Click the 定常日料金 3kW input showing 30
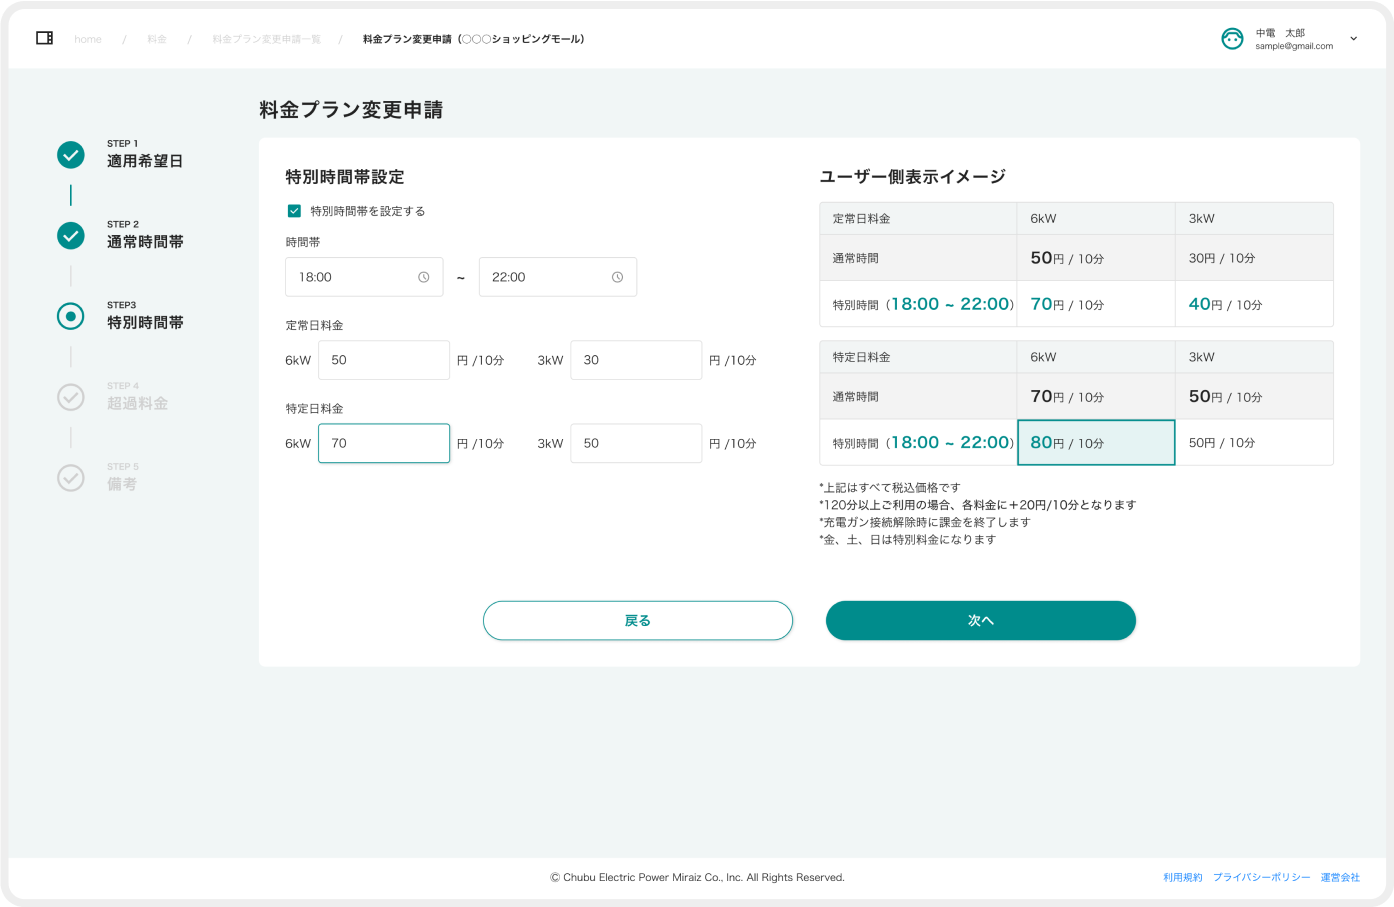The width and height of the screenshot is (1394, 907). [636, 360]
